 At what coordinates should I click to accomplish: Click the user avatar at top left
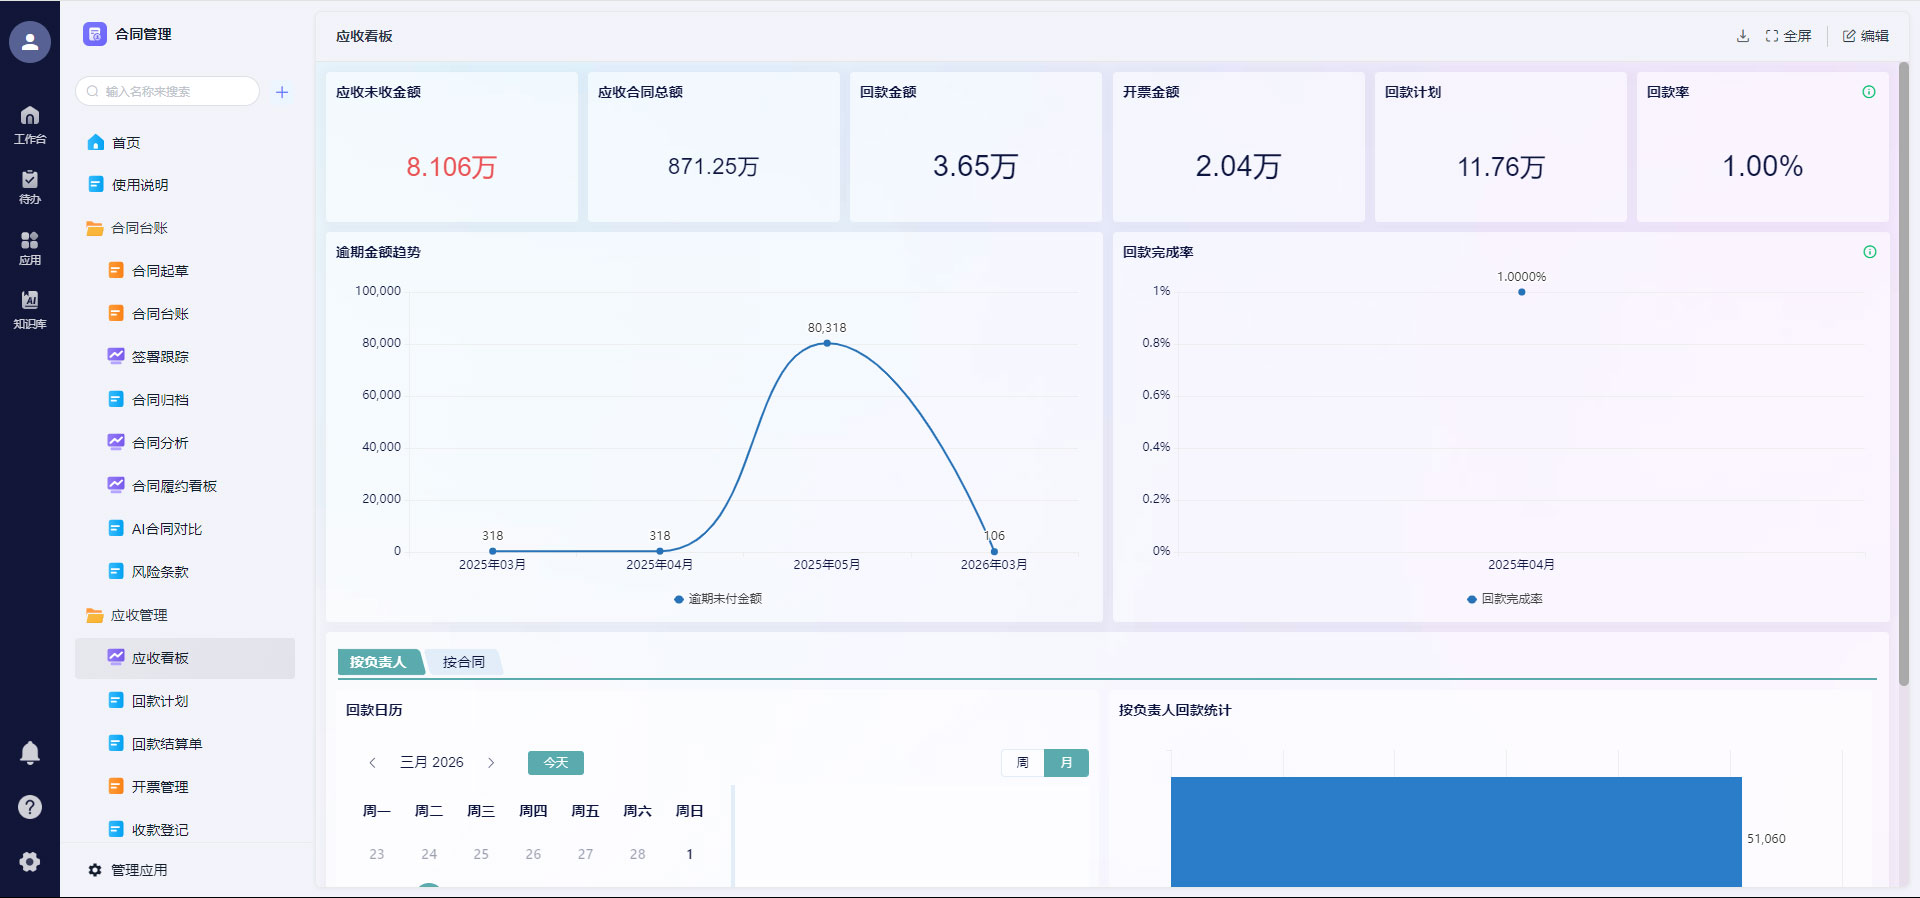(x=30, y=42)
